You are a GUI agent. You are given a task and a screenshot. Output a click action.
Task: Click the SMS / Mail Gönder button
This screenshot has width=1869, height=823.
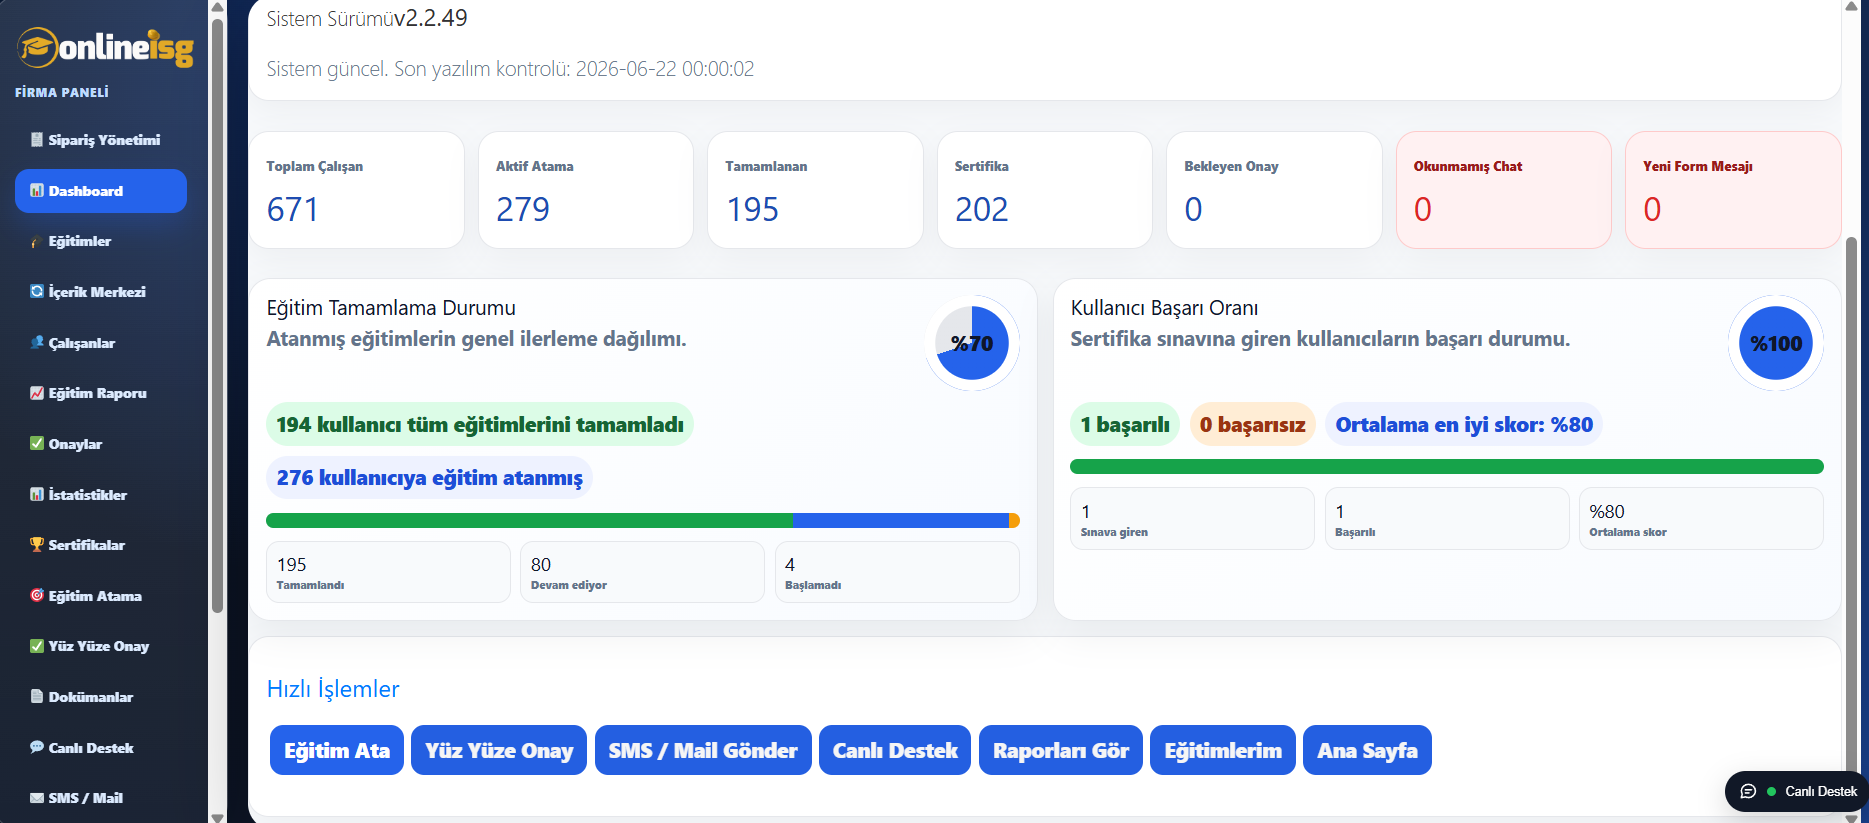tap(703, 750)
